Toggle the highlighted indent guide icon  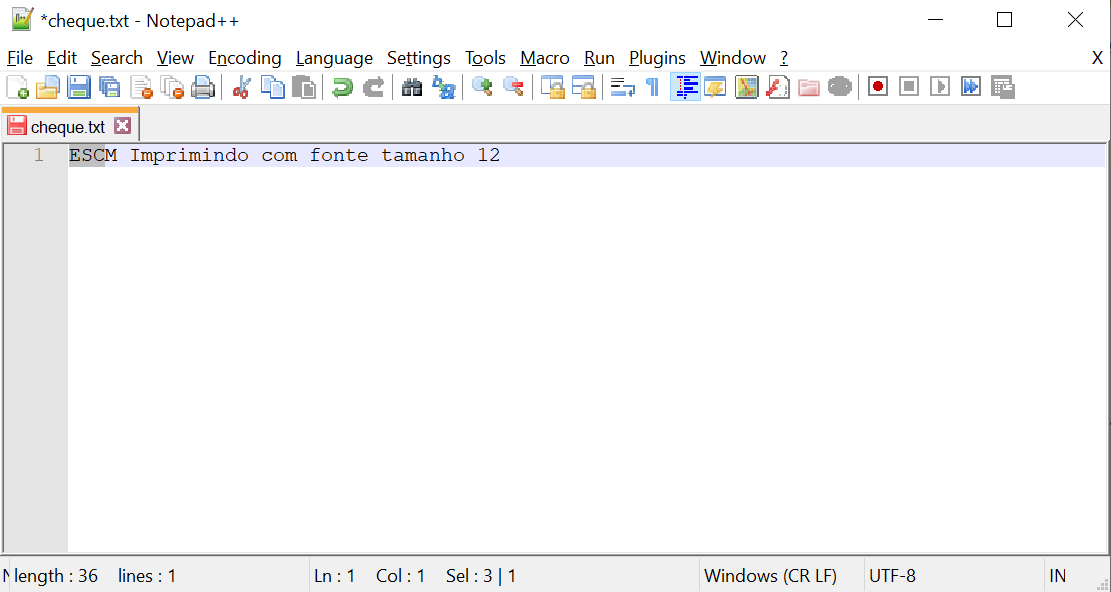pyautogui.click(x=685, y=87)
